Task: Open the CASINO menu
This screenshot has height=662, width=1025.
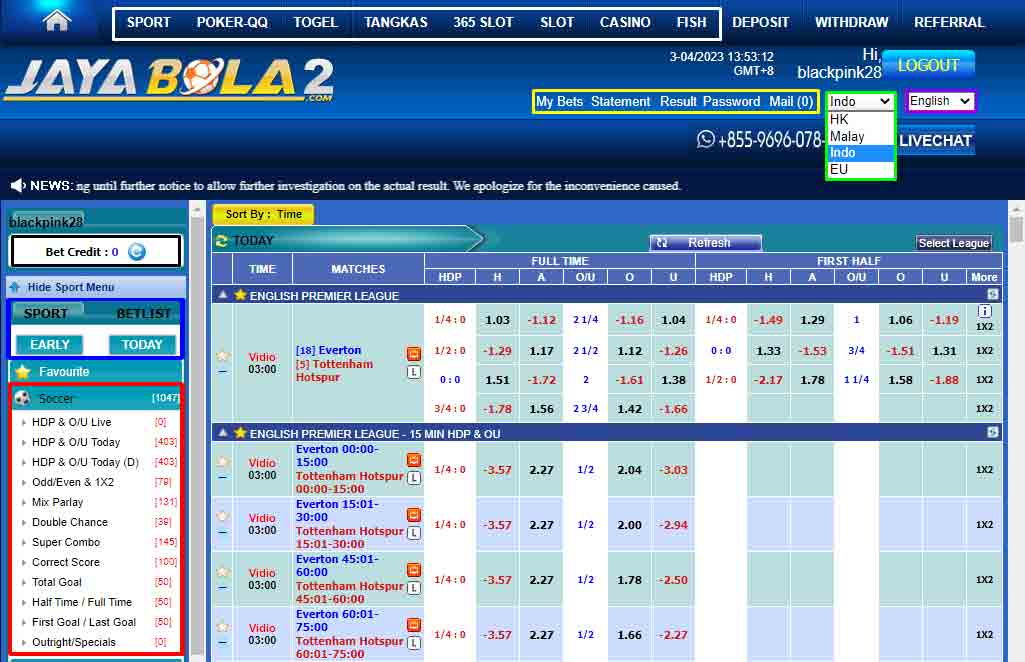Action: click(625, 22)
